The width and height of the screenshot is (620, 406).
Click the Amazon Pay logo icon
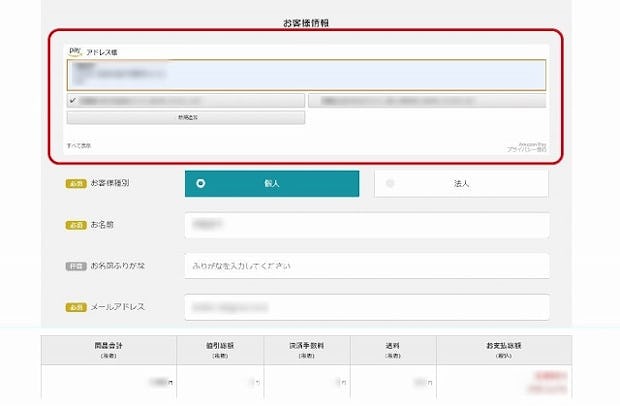tap(75, 50)
